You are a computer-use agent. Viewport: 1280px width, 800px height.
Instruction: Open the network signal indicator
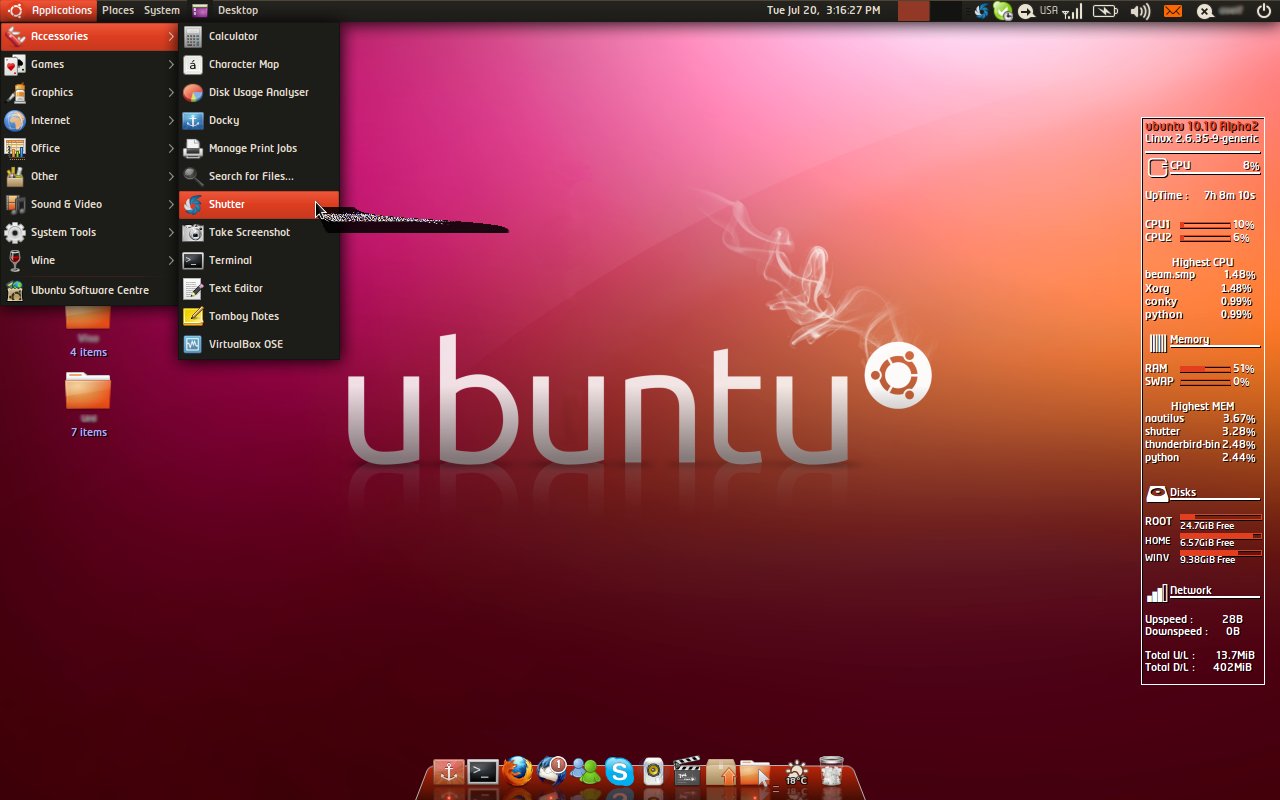click(x=1072, y=11)
